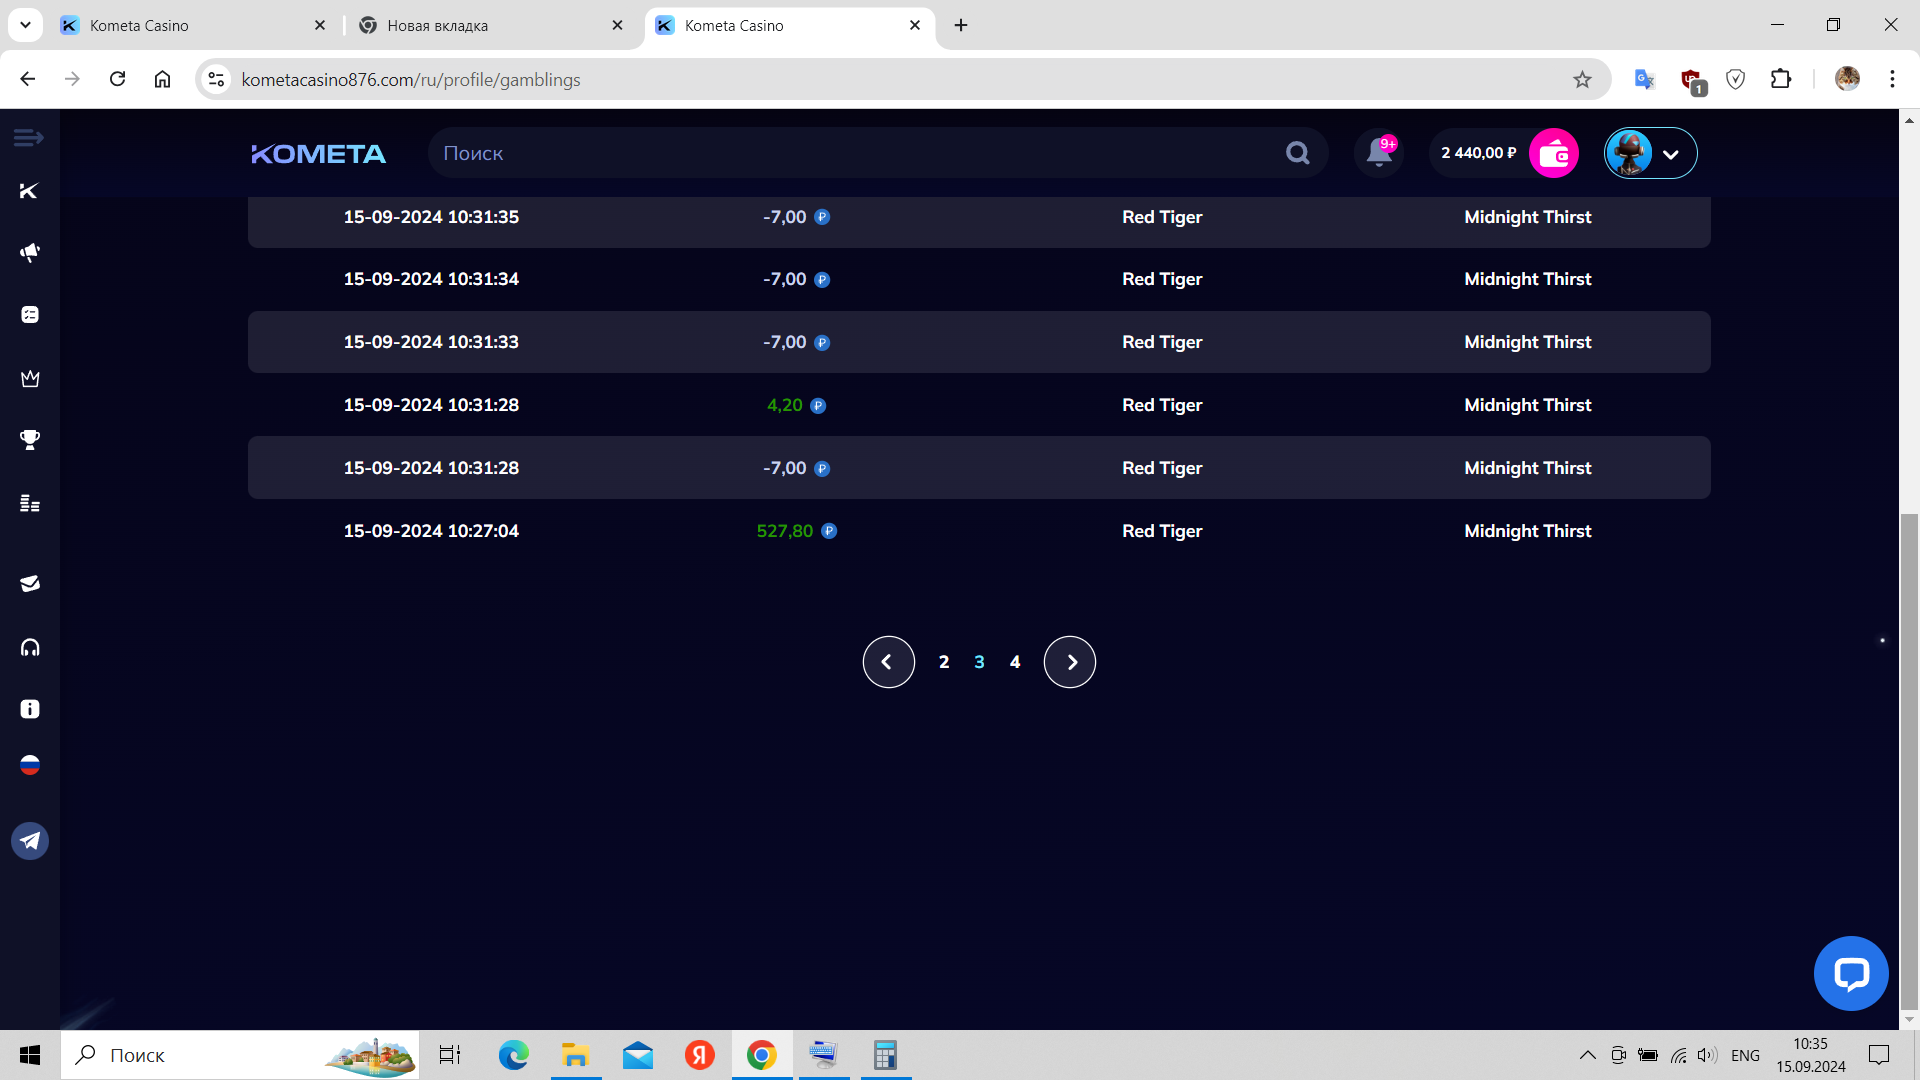Go to pagination page 2
Screen dimensions: 1920x1080
(944, 662)
